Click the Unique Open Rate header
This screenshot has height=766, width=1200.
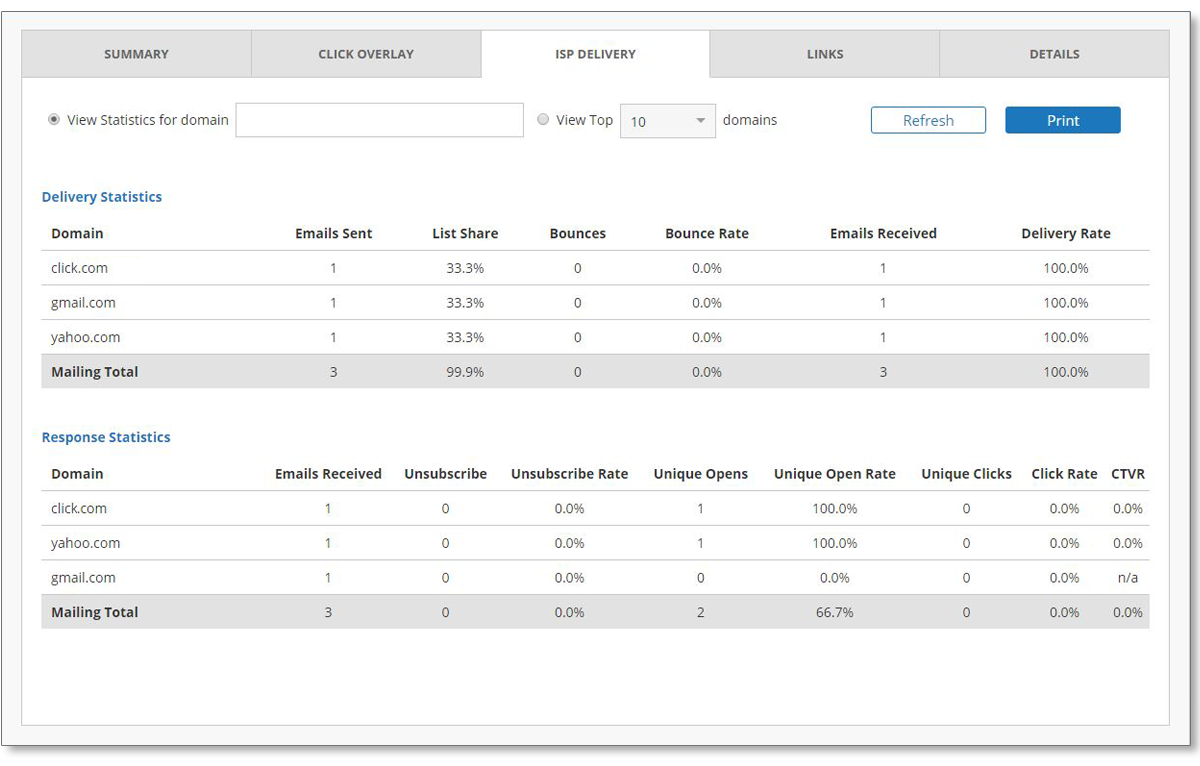click(835, 474)
